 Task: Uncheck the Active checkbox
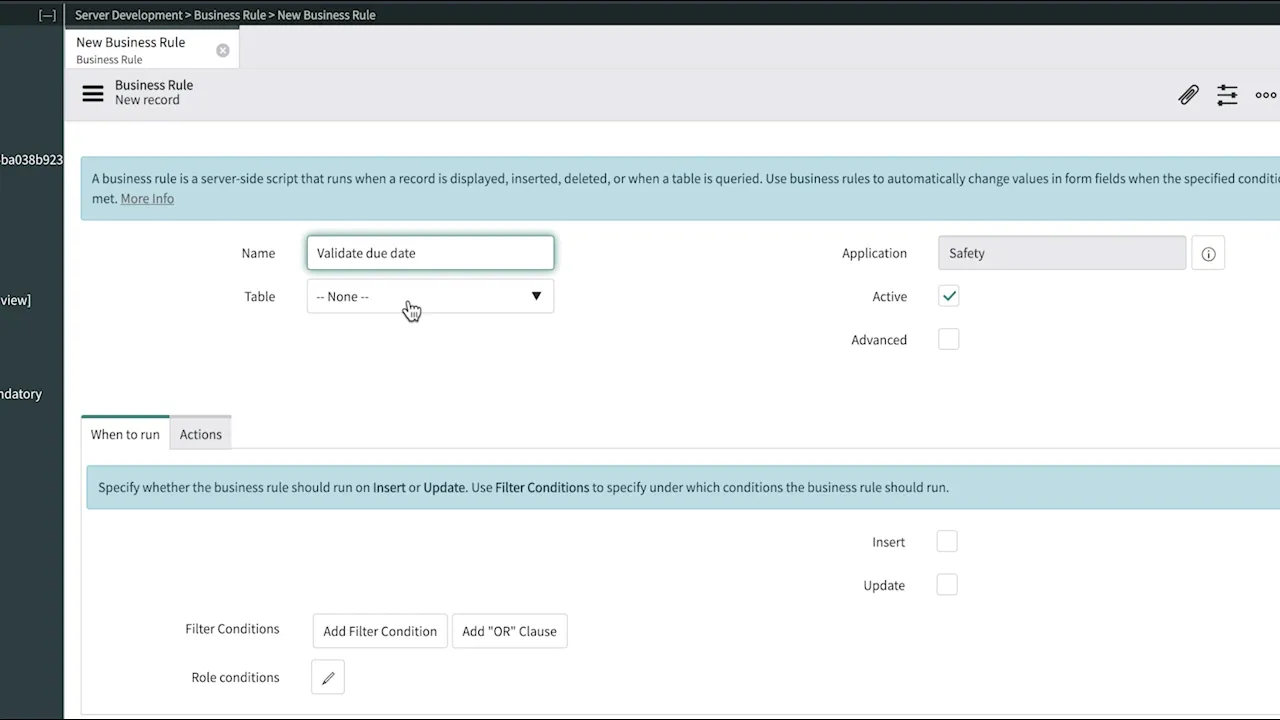click(x=948, y=296)
